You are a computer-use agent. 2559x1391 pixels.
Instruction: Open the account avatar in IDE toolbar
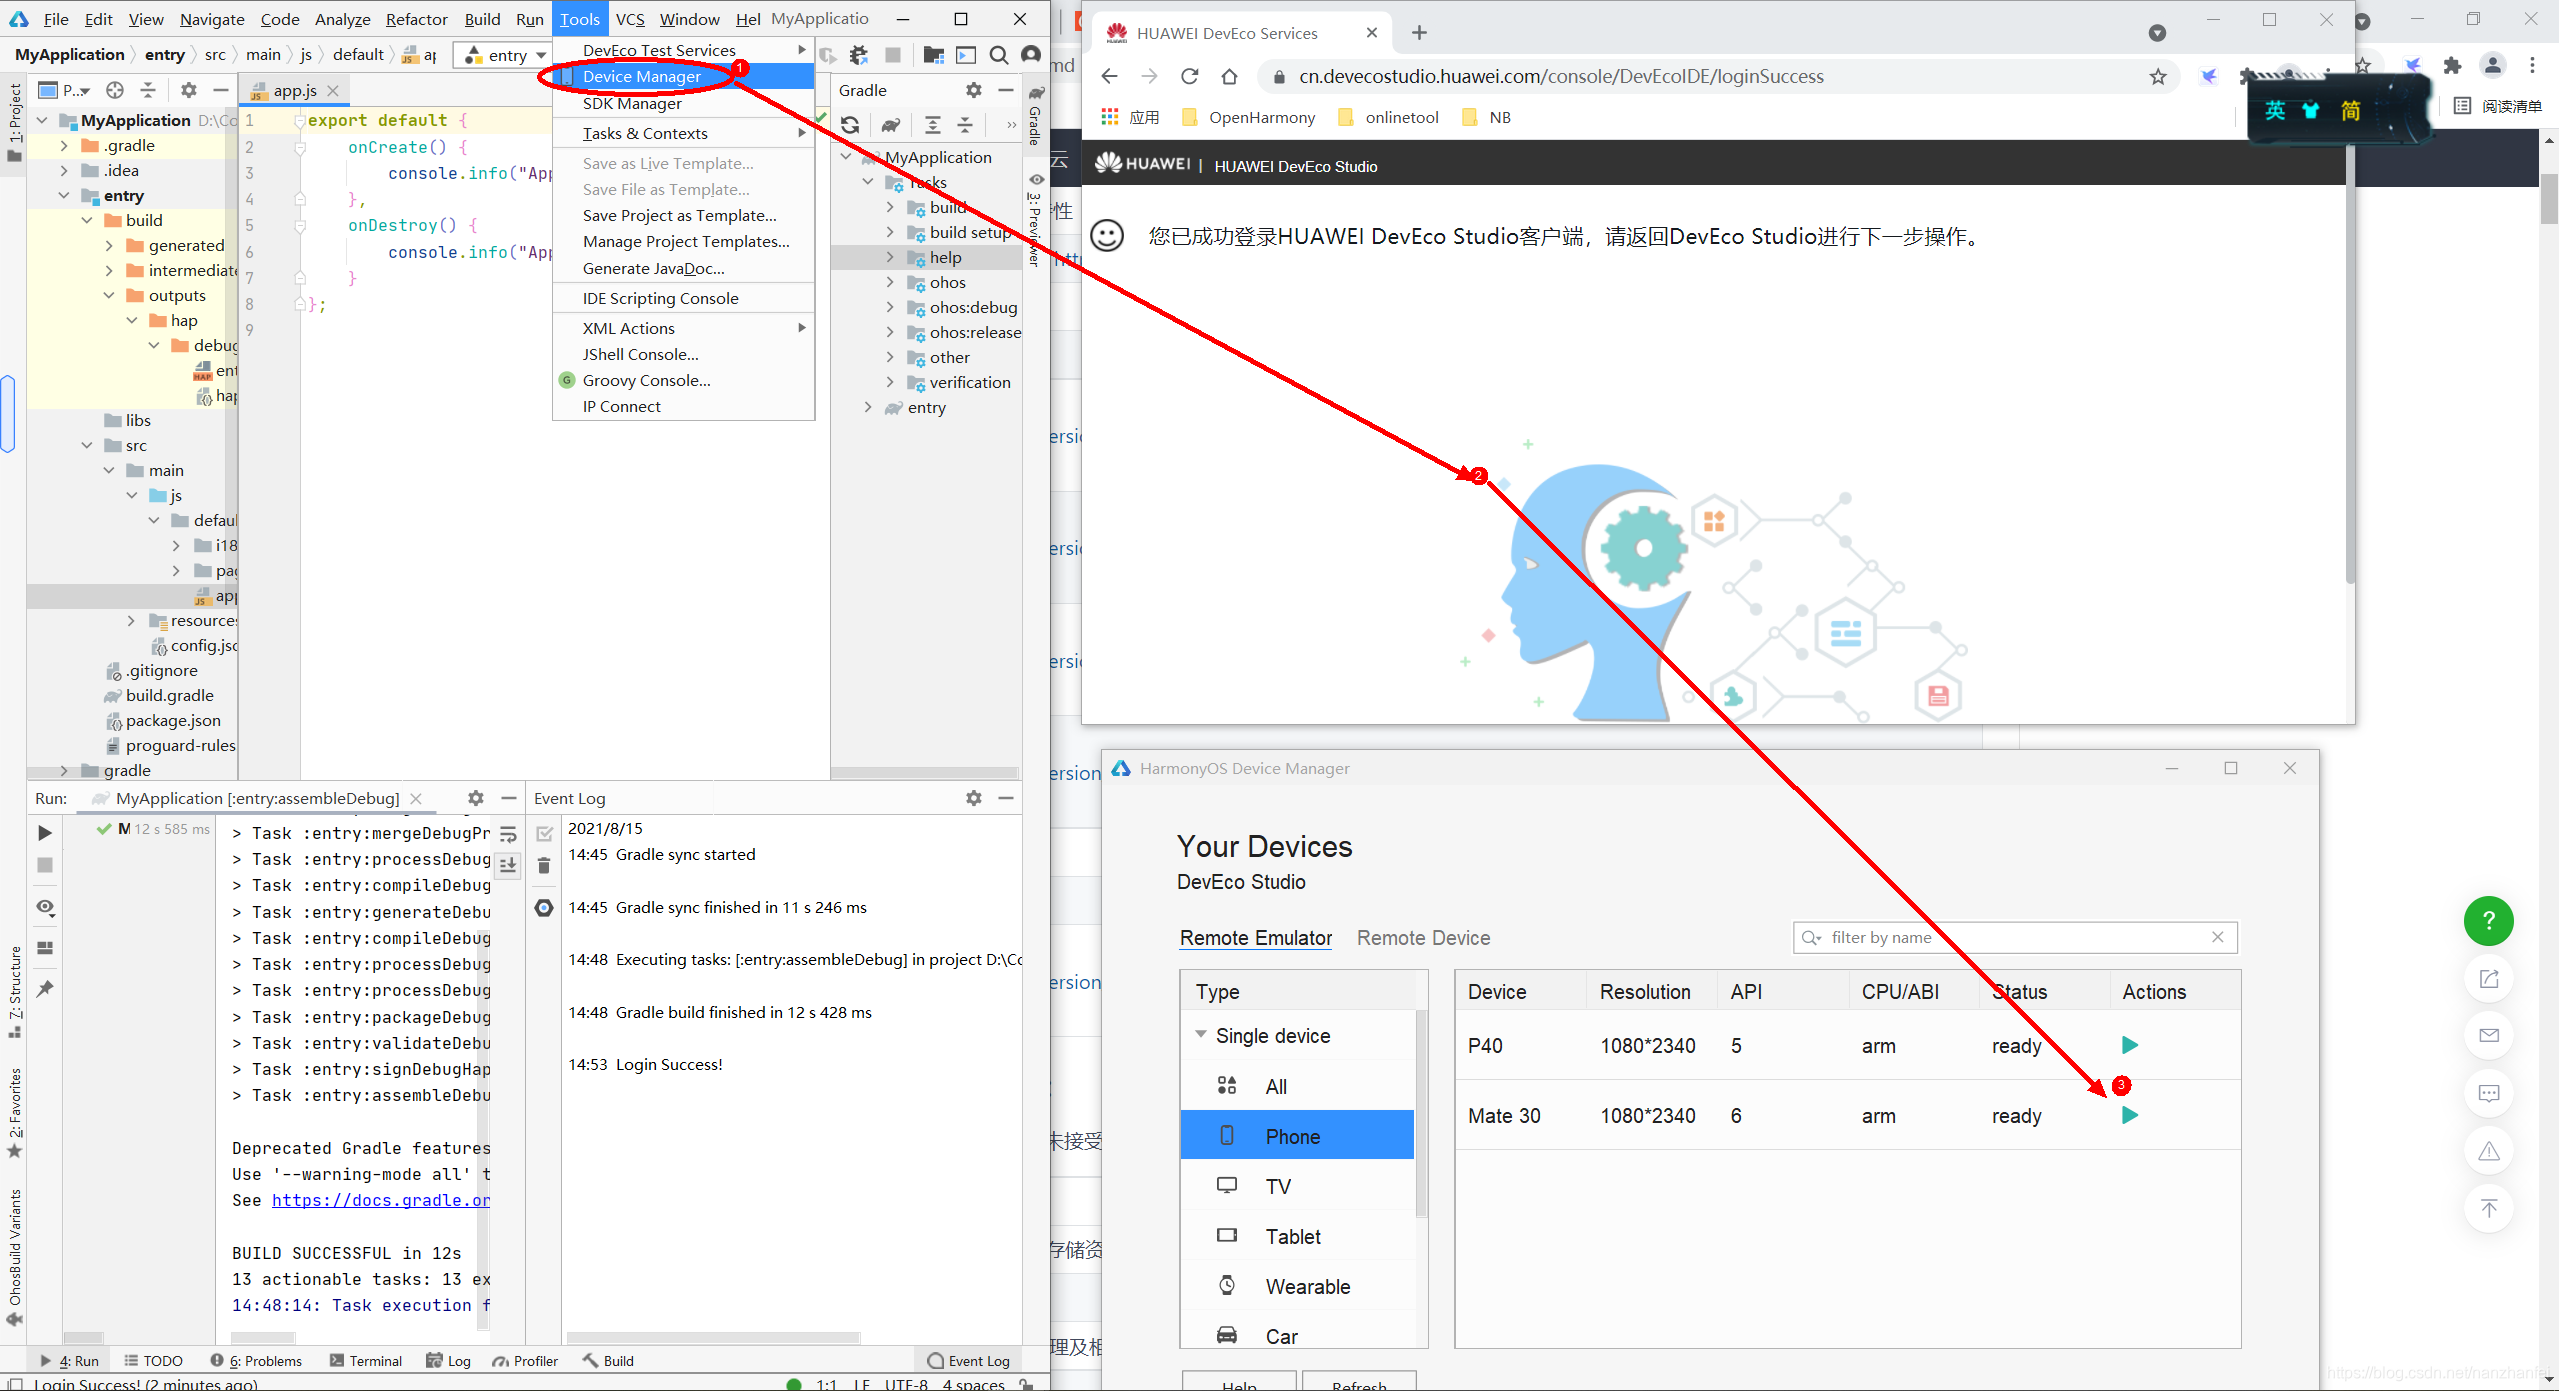(1031, 55)
